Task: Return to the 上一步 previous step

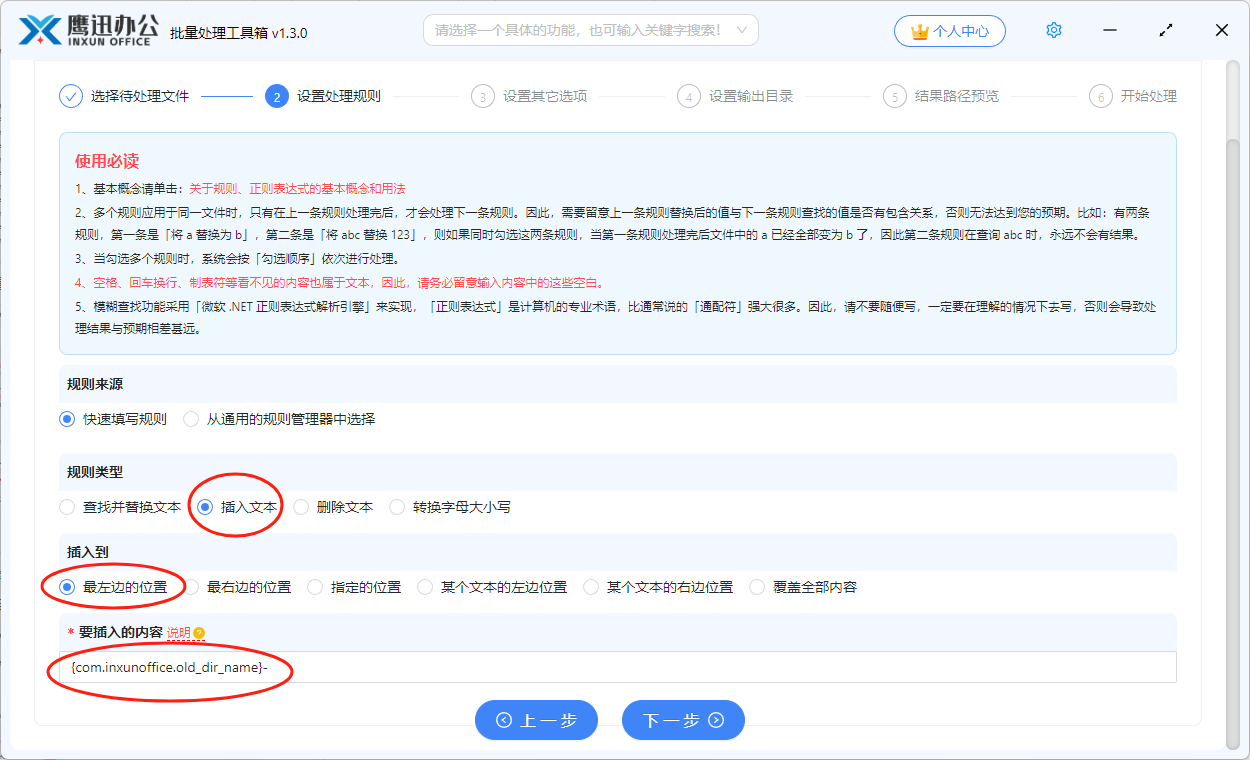Action: (536, 720)
